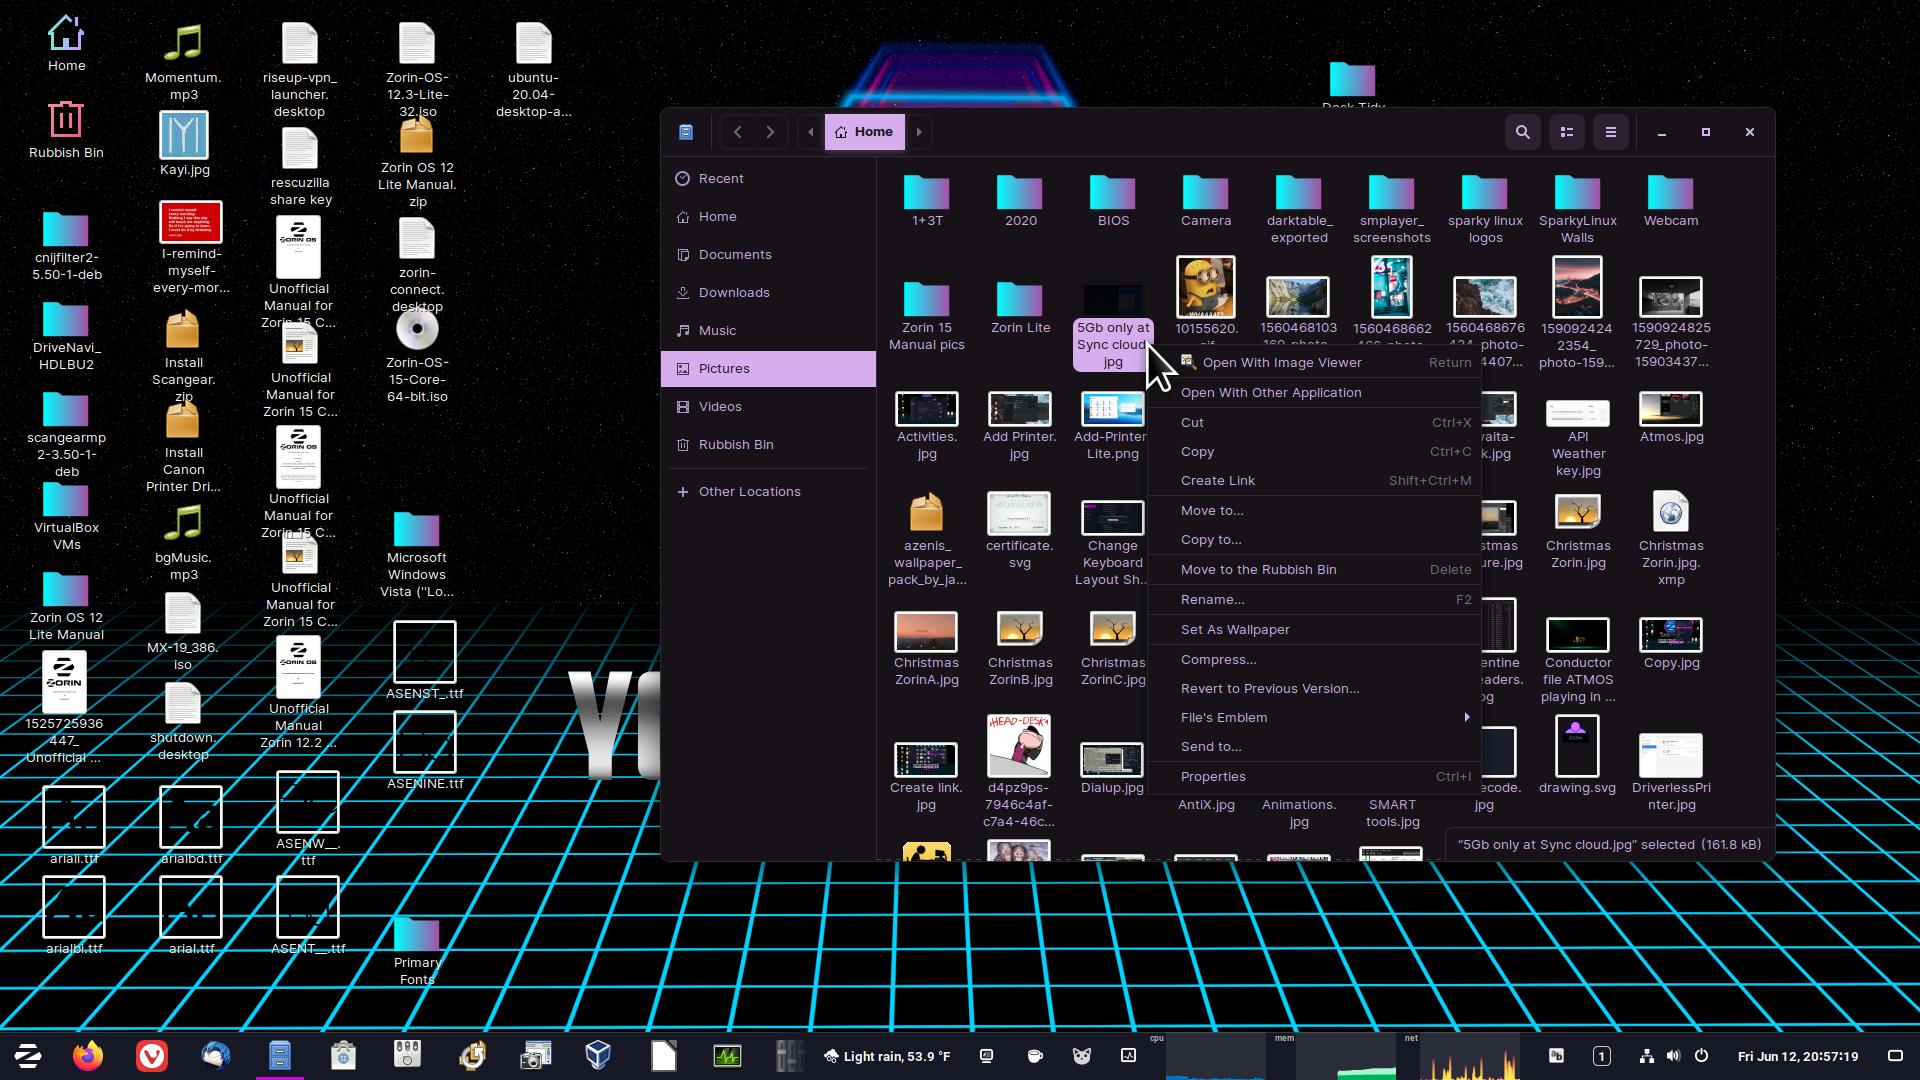The height and width of the screenshot is (1080, 1920).
Task: Open Downloads in the sidebar
Action: tap(733, 292)
